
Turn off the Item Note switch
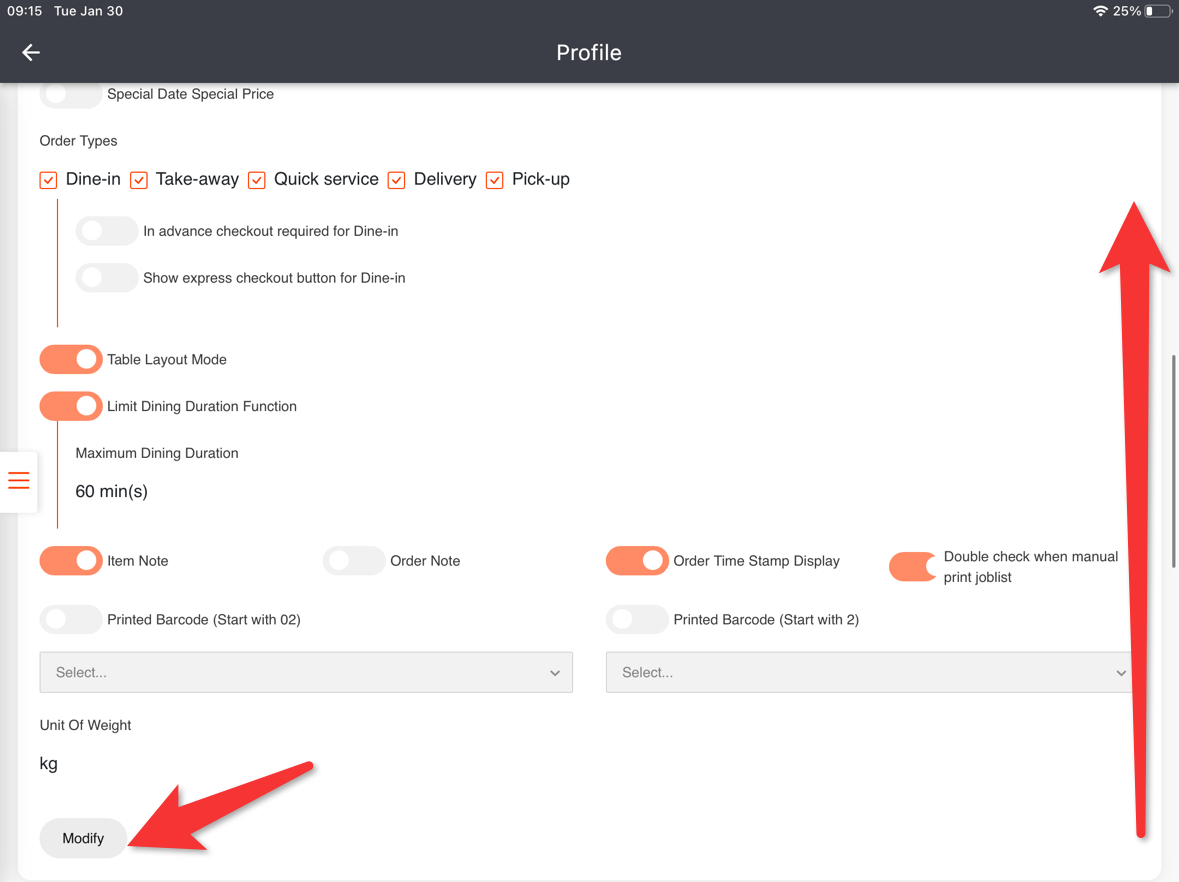pyautogui.click(x=71, y=561)
